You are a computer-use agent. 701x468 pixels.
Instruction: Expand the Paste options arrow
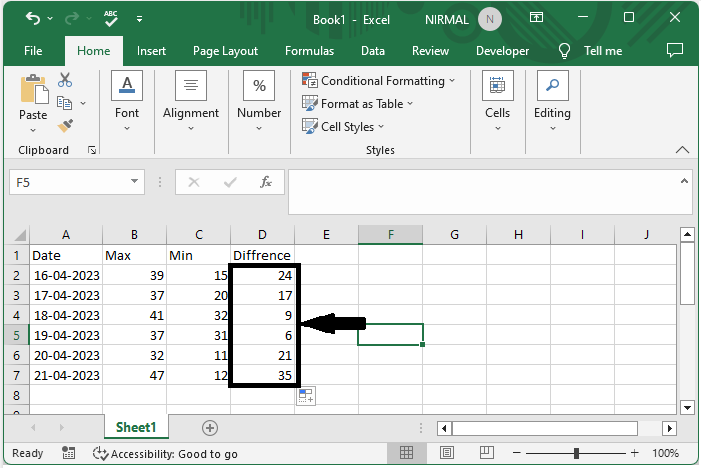pos(33,131)
